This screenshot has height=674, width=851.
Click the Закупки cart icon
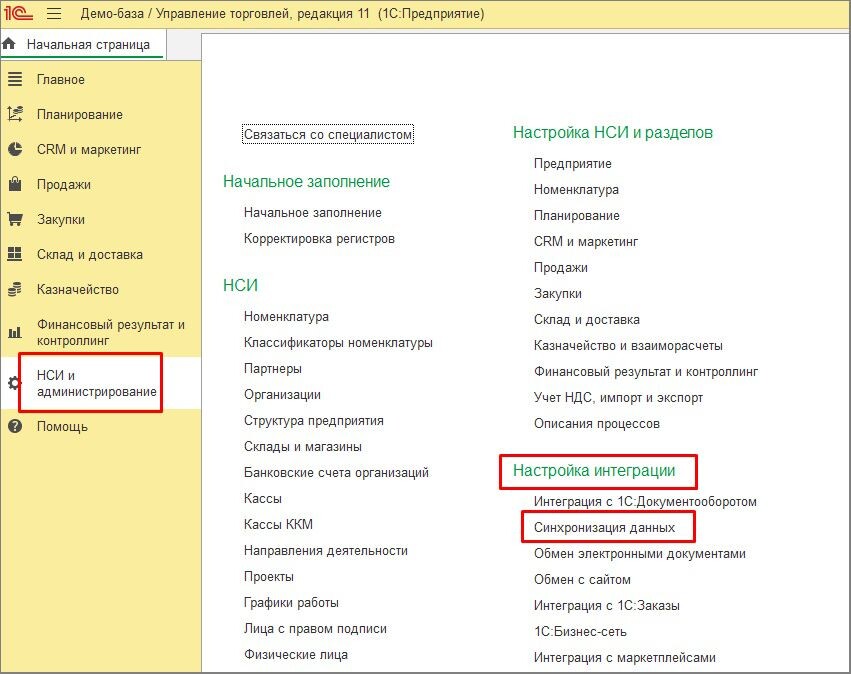coord(15,219)
